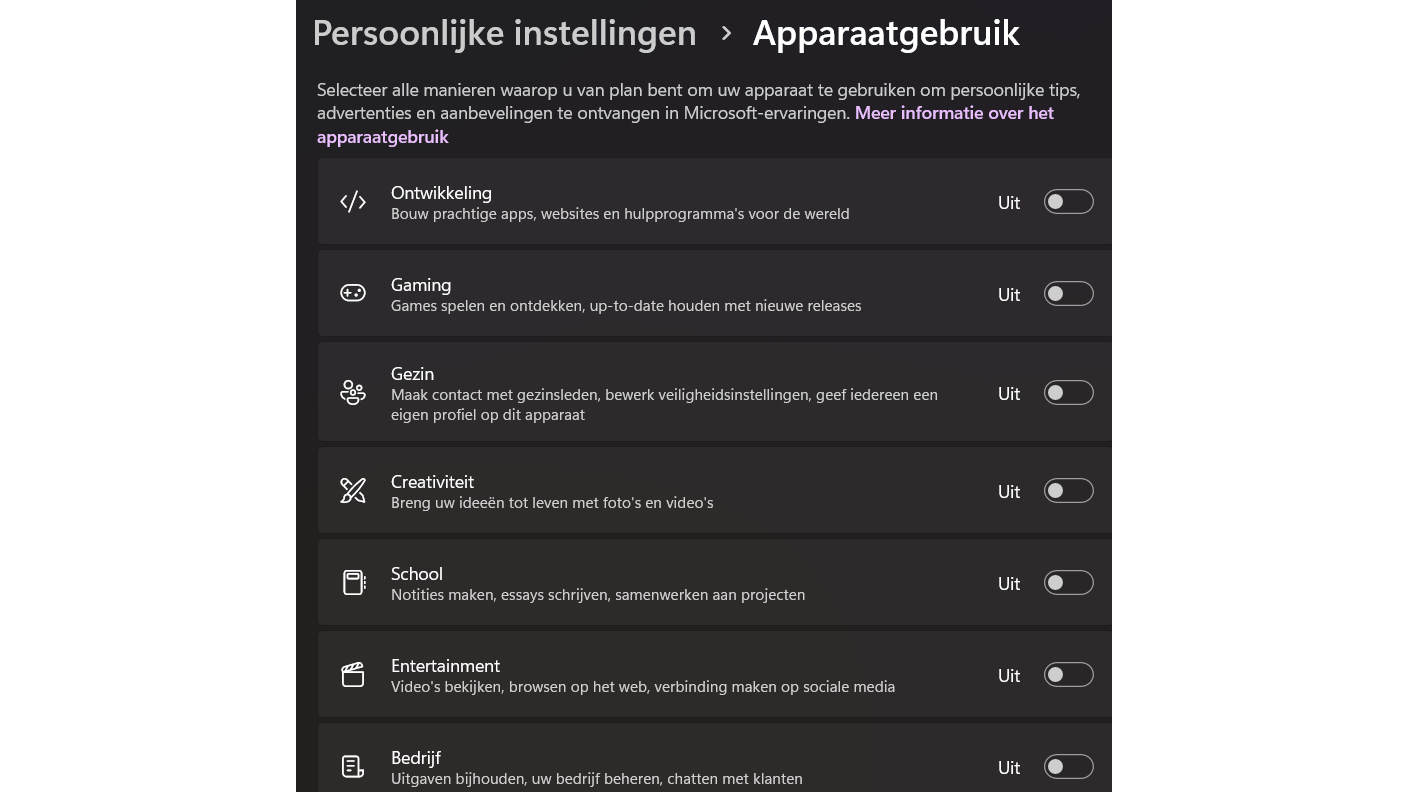Click the Gaming controller icon
Screen dimensions: 1408x792
click(353, 294)
